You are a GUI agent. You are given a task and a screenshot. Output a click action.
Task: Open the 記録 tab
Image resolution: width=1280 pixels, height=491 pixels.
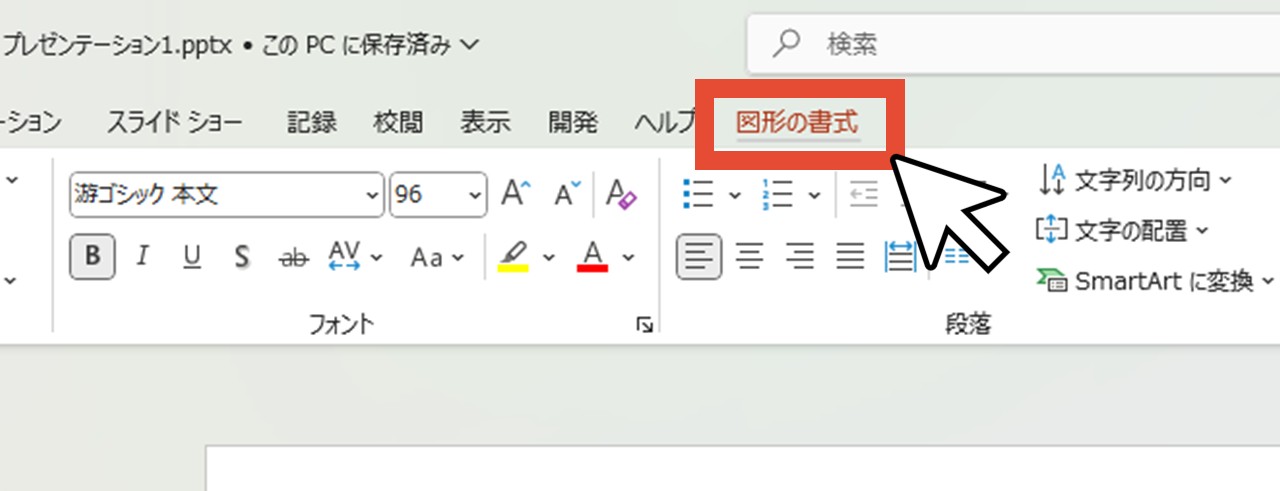point(312,123)
